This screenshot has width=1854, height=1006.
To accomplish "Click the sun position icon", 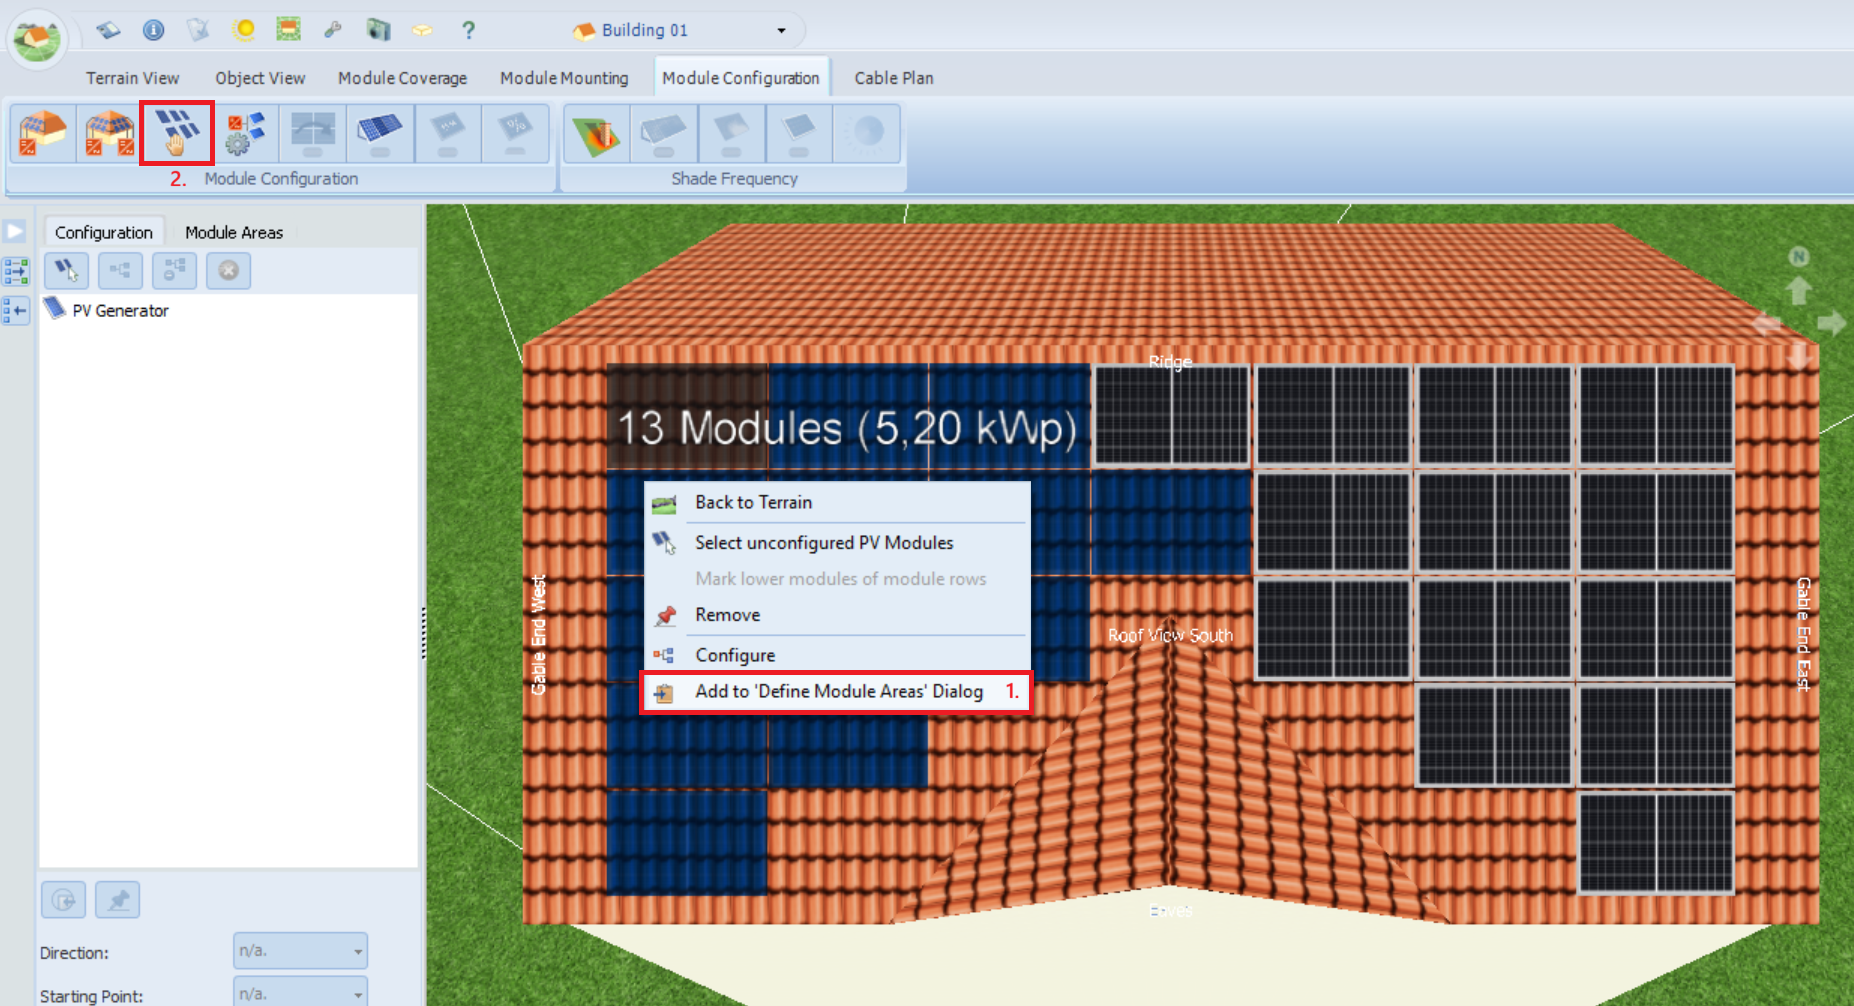I will point(244,30).
